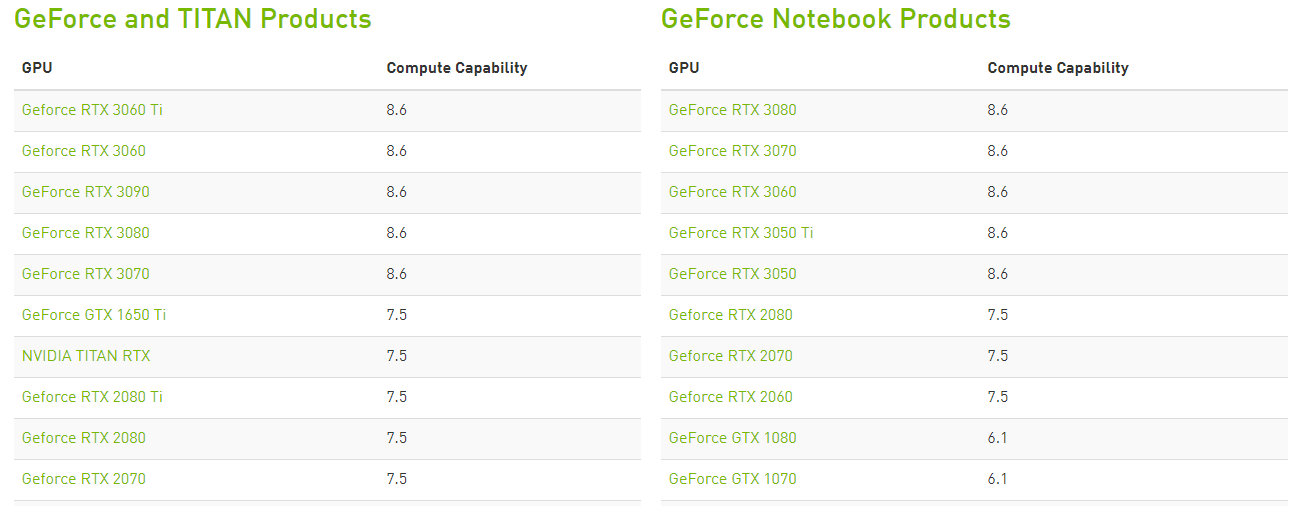Image resolution: width=1294 pixels, height=506 pixels.
Task: Select the 8.6 value for GeForce RTX 3090
Action: tap(397, 192)
